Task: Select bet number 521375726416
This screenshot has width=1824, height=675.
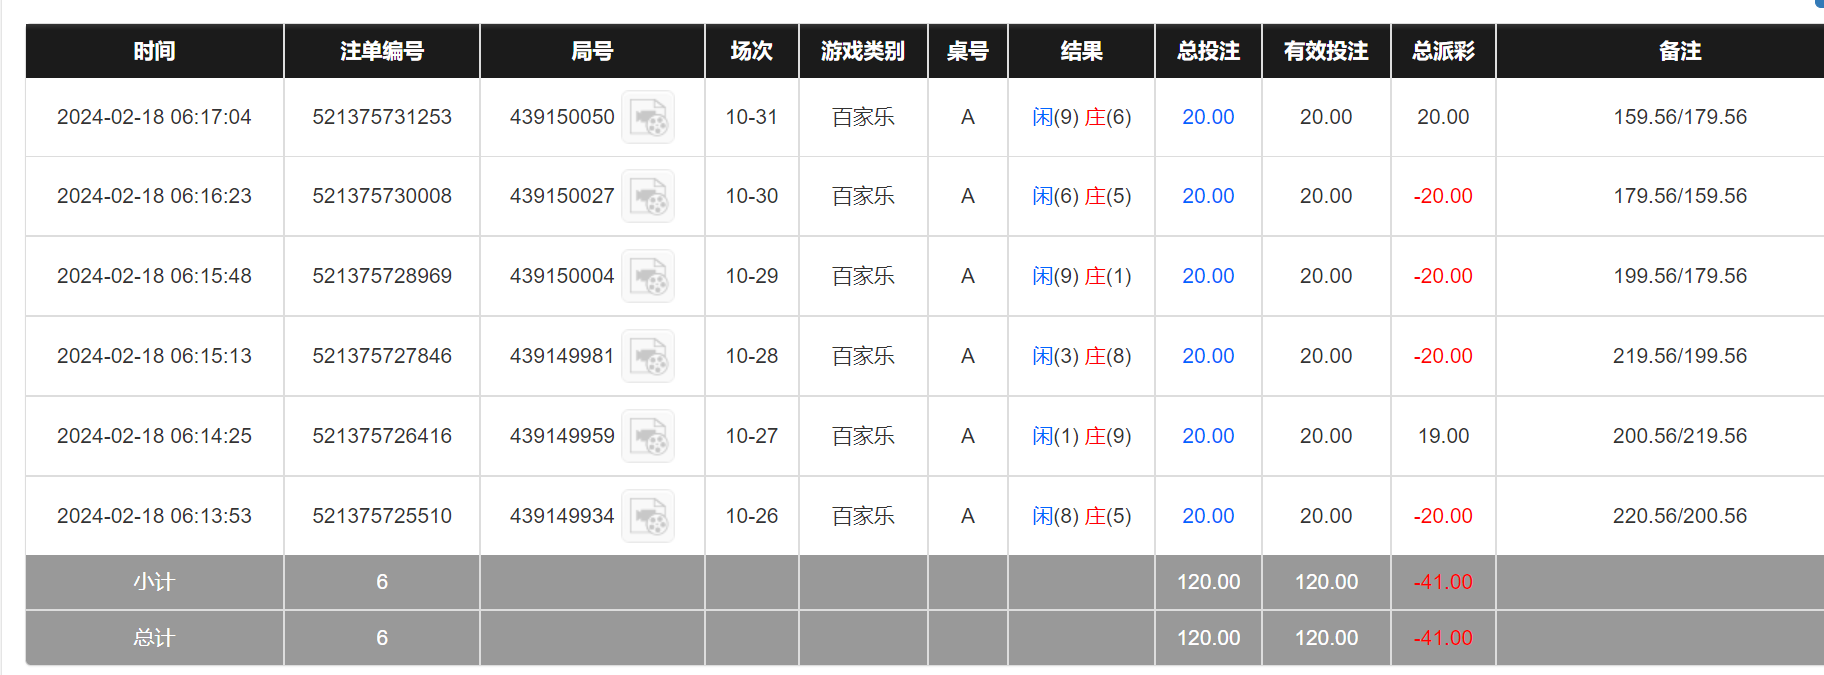Action: pyautogui.click(x=382, y=436)
